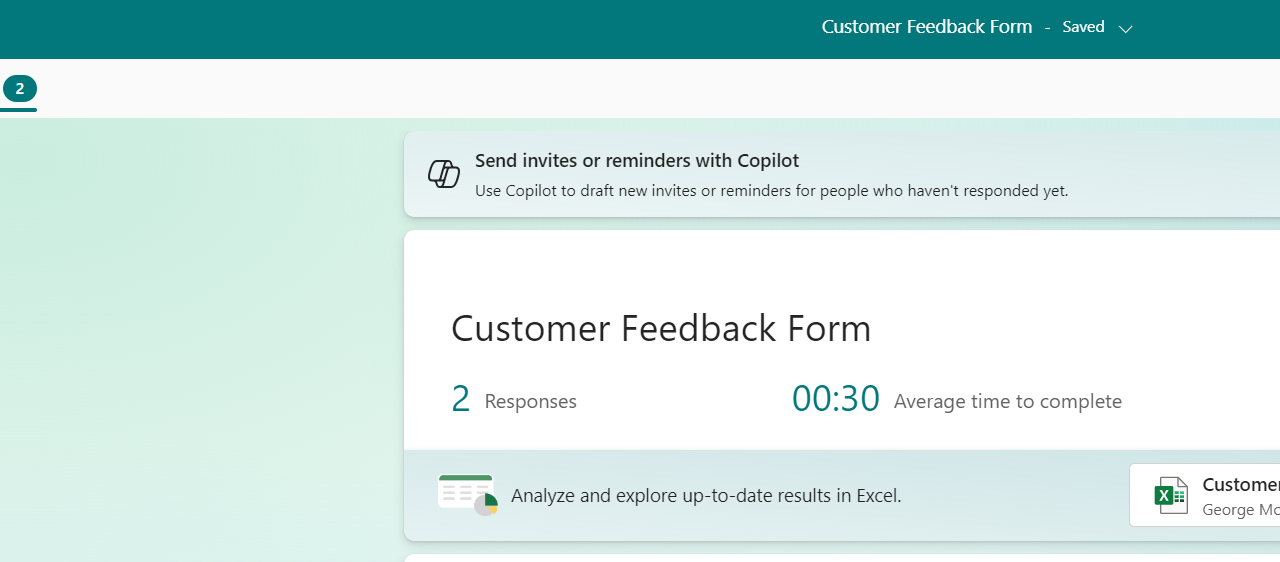The image size is (1280, 562).
Task: Click the Average time to complete label
Action: coord(1007,401)
